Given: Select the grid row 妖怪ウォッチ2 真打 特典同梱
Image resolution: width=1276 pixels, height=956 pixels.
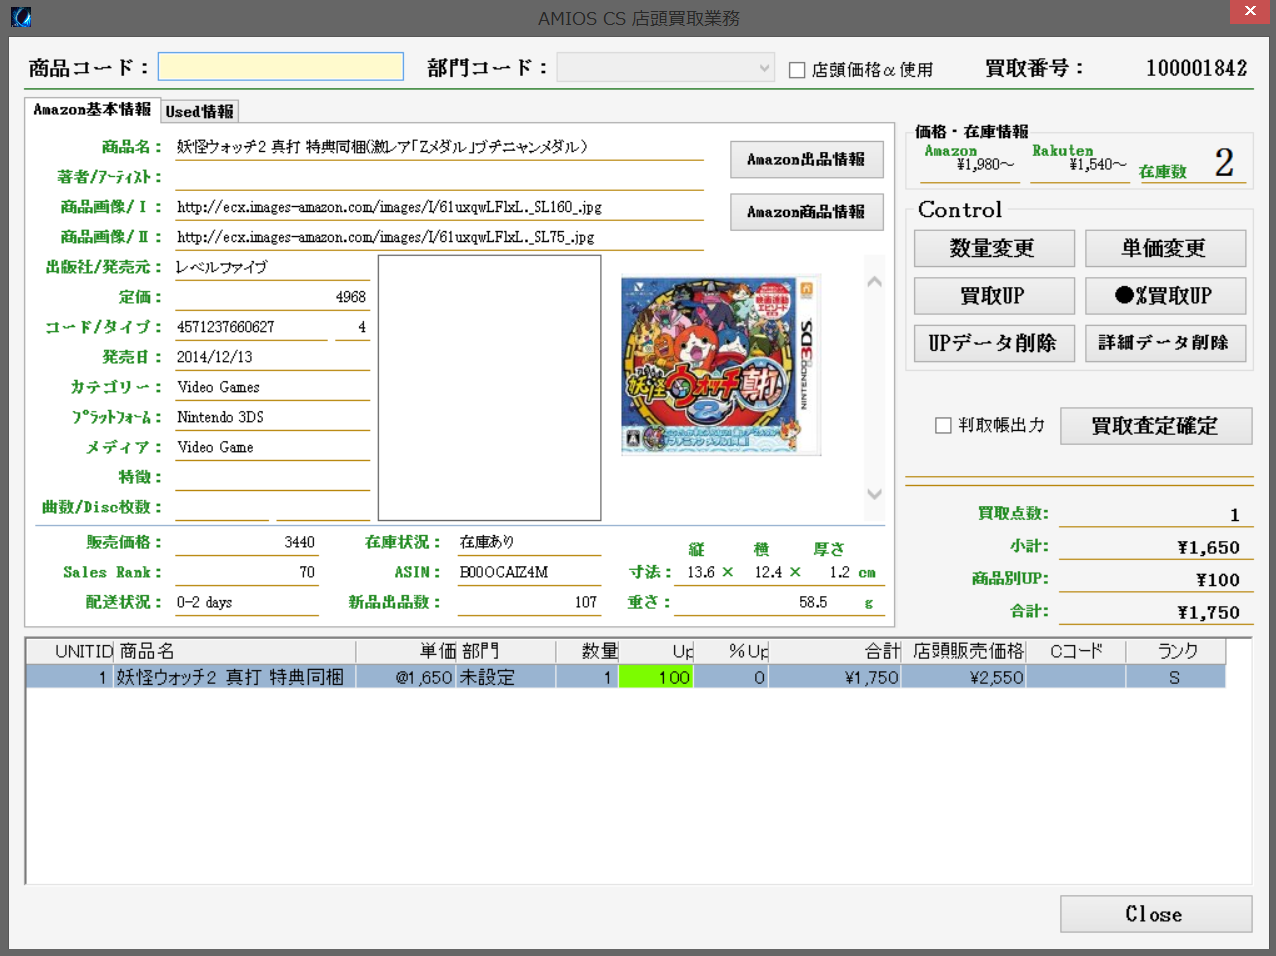Looking at the screenshot, I should (x=626, y=677).
